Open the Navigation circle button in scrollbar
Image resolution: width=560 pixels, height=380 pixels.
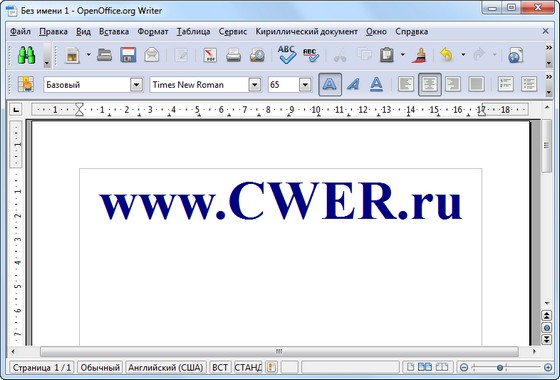pos(547,328)
